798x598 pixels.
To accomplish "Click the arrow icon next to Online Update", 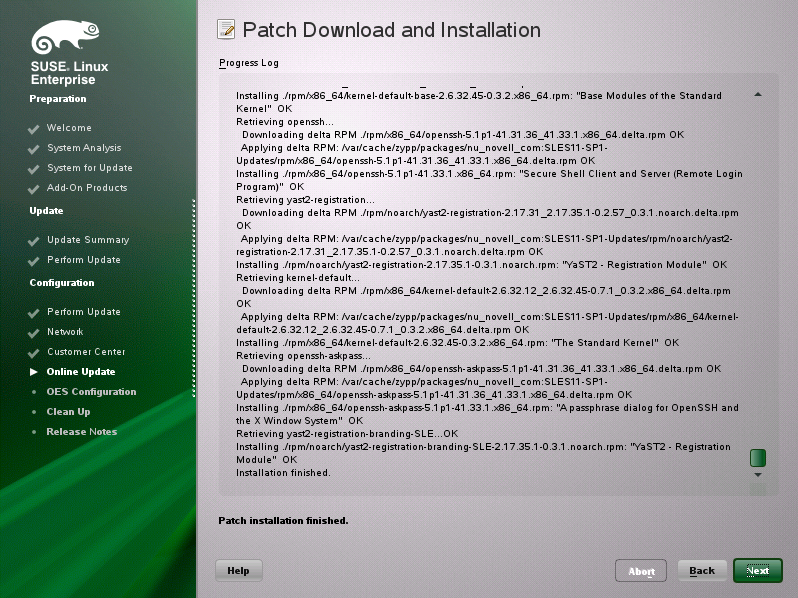I will [34, 372].
